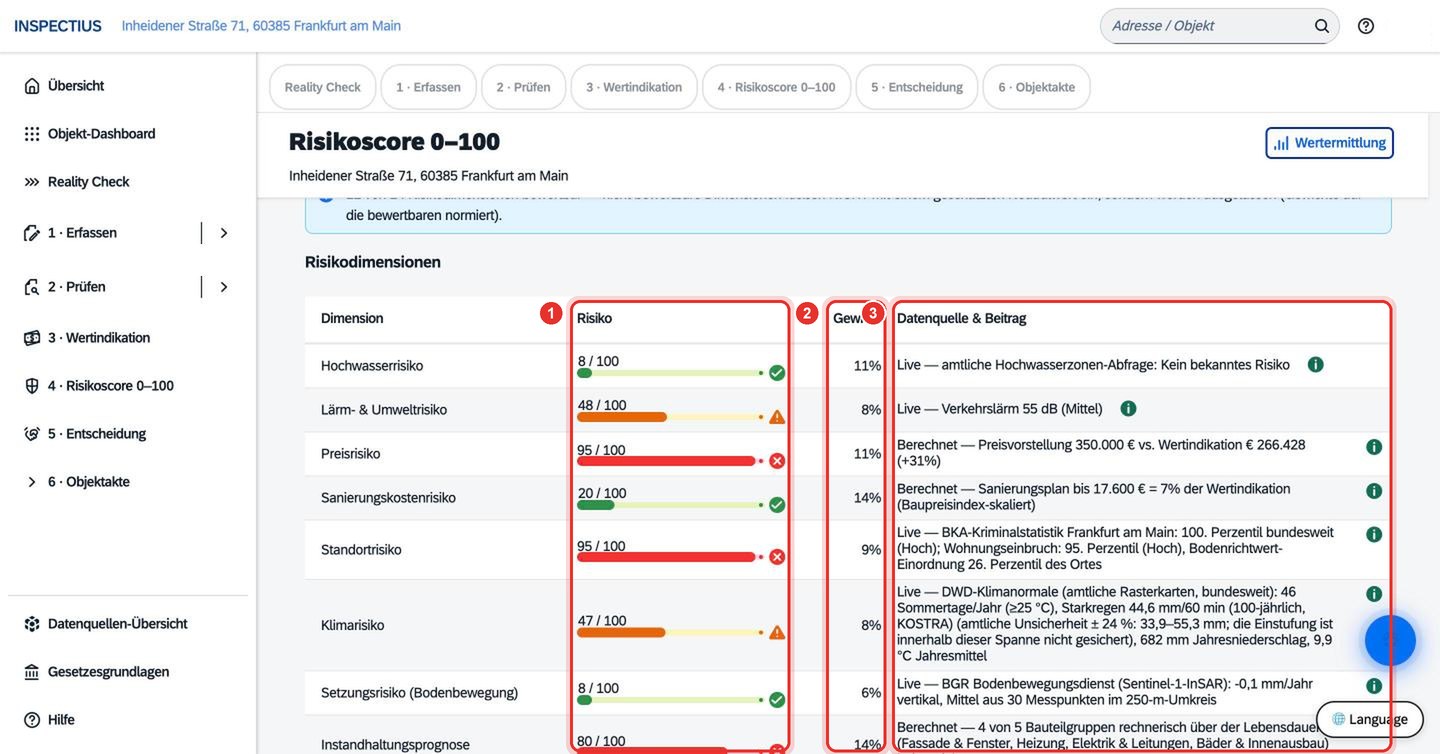Open Übersicht in the sidebar
Screen dimensions: 1440x754
(128, 86)
